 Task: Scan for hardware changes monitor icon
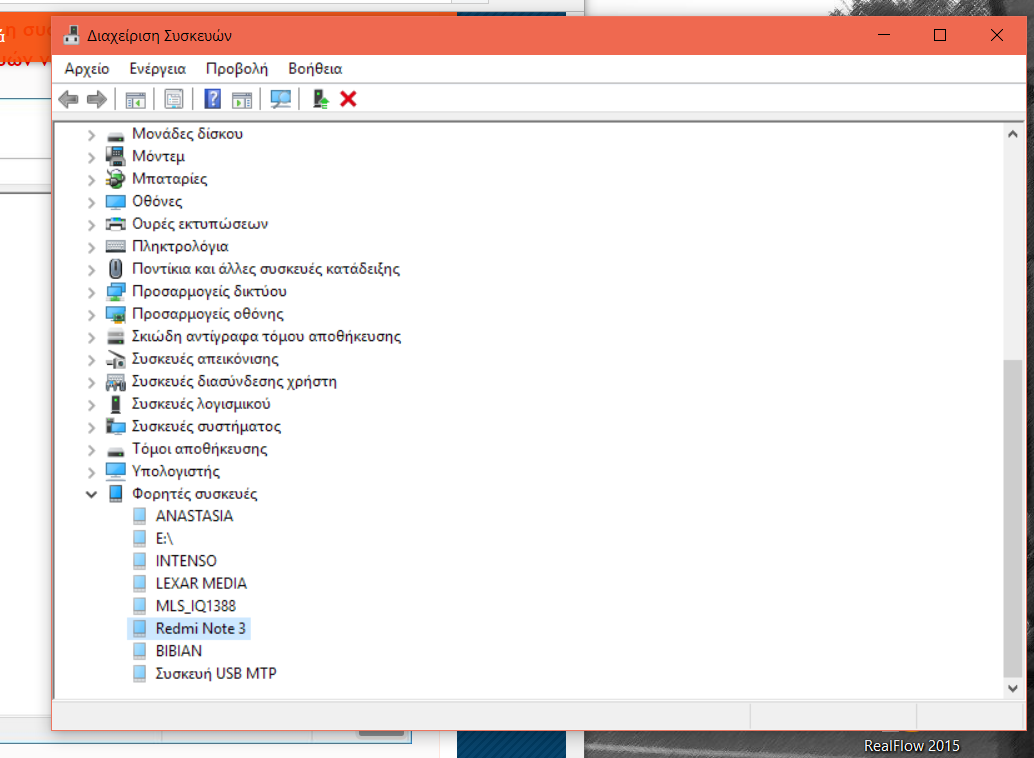pos(280,100)
